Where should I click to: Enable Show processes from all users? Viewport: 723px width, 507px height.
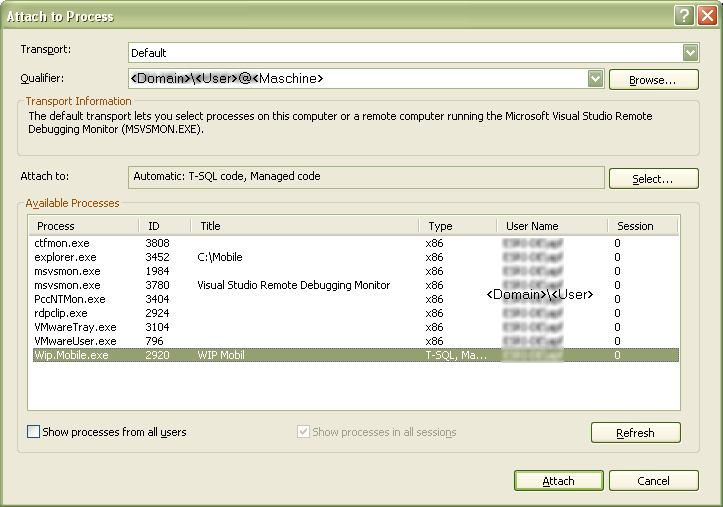pos(33,432)
